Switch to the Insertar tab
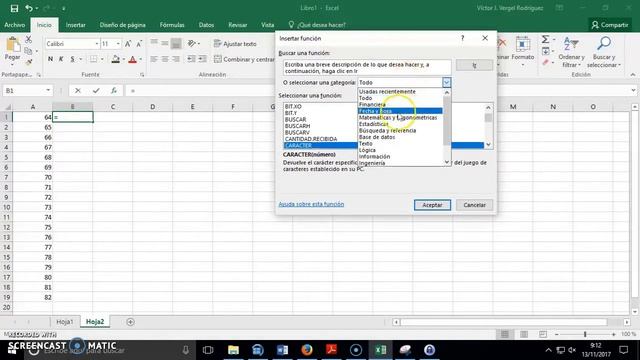Image resolution: width=640 pixels, height=360 pixels. point(76,25)
